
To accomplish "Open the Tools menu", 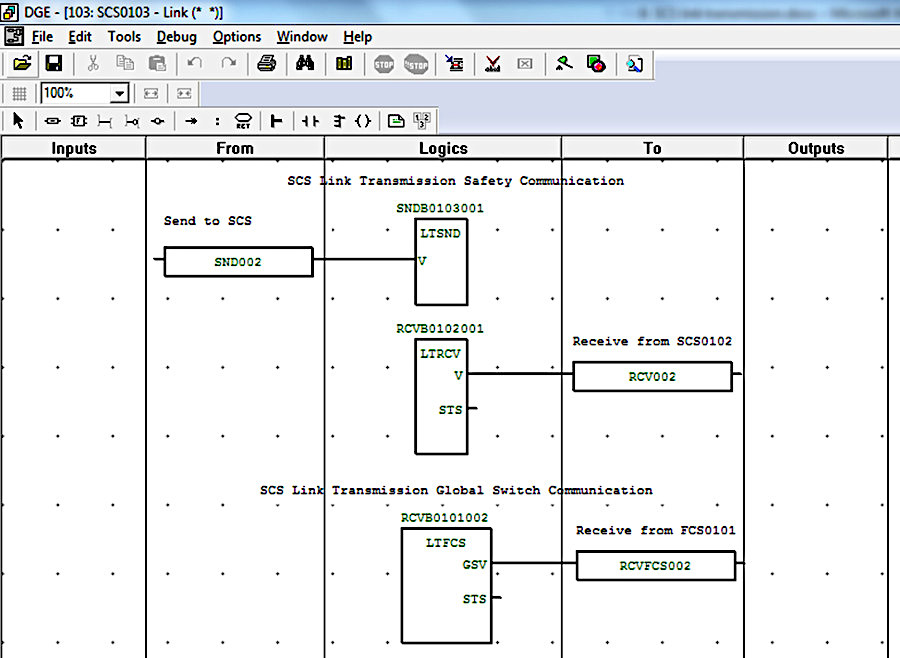I will click(x=124, y=37).
